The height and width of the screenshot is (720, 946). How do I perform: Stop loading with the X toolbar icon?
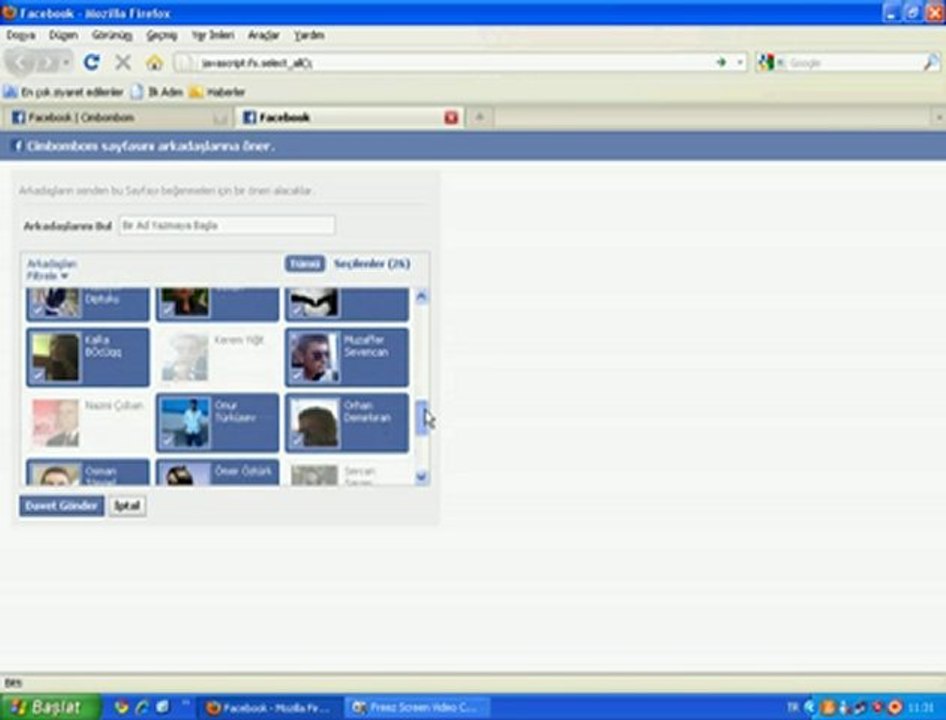pos(123,62)
